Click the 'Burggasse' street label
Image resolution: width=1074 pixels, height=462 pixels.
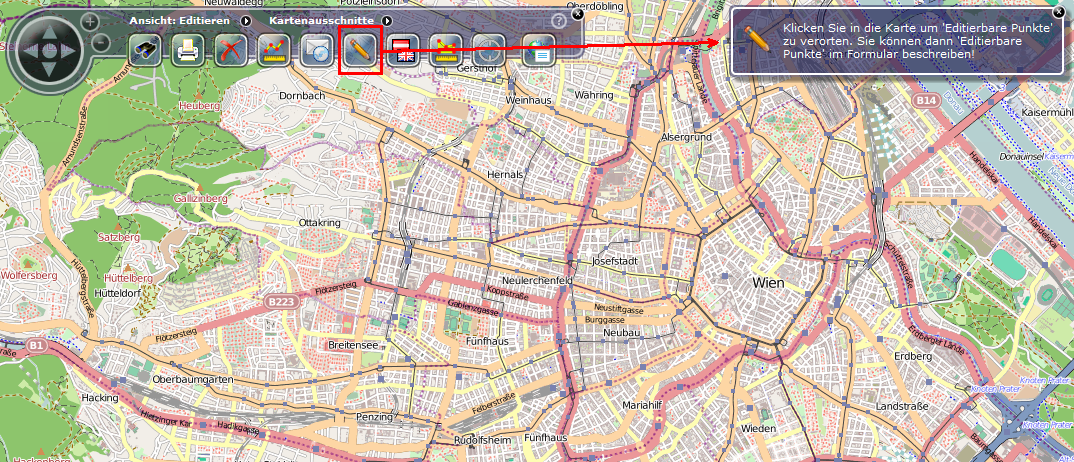605,320
